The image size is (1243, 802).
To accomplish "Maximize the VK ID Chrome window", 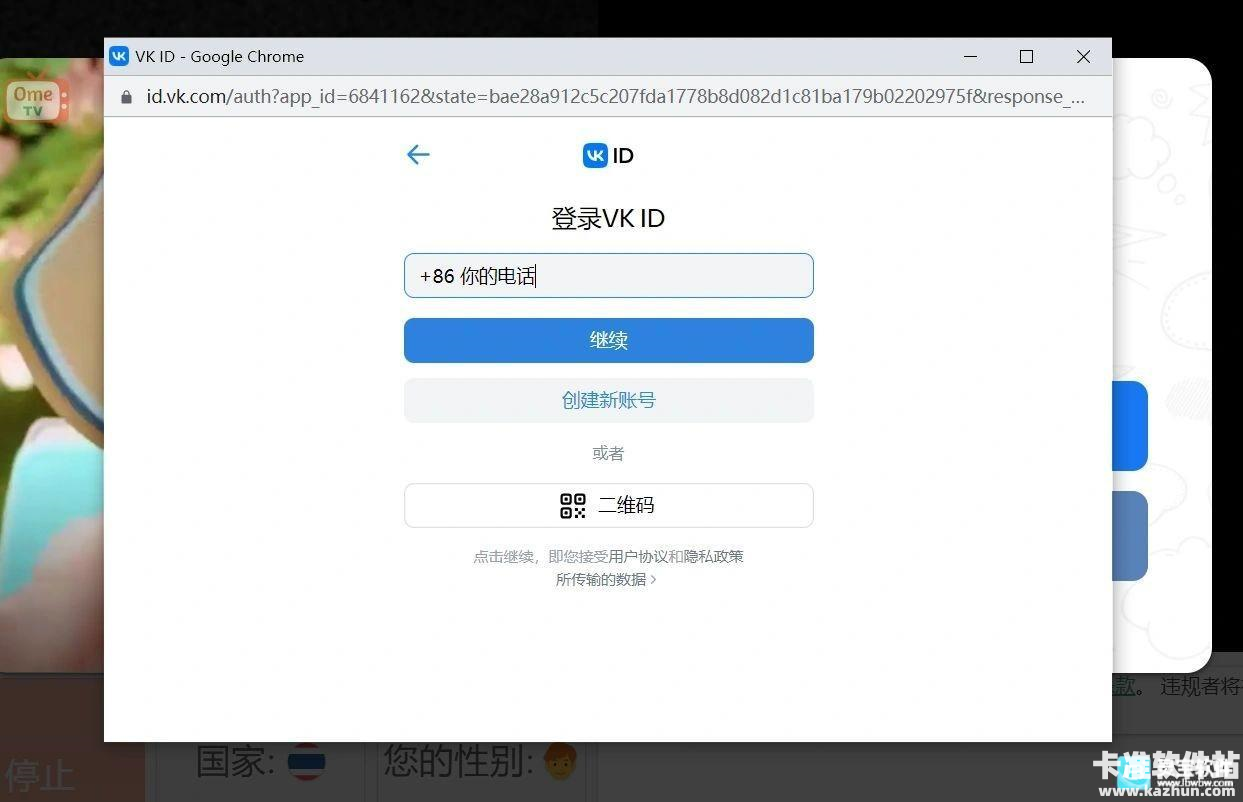I will pyautogui.click(x=1026, y=57).
